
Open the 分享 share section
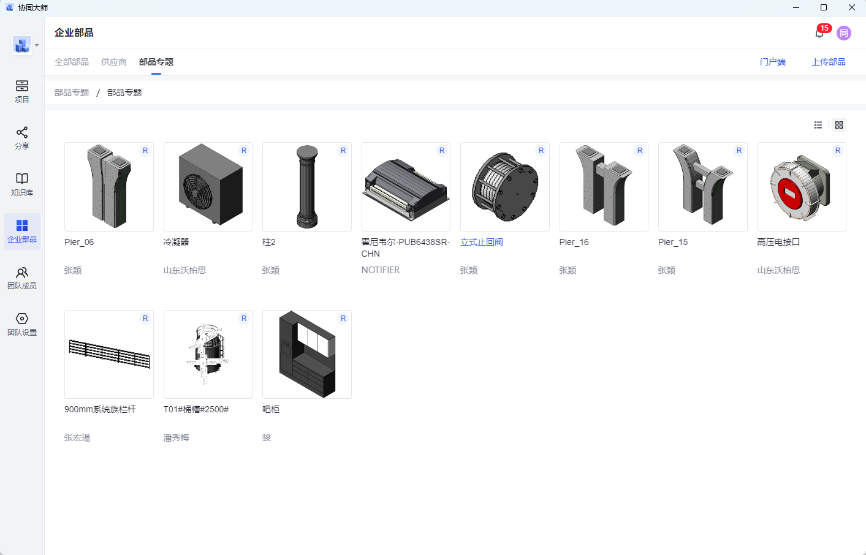click(22, 137)
